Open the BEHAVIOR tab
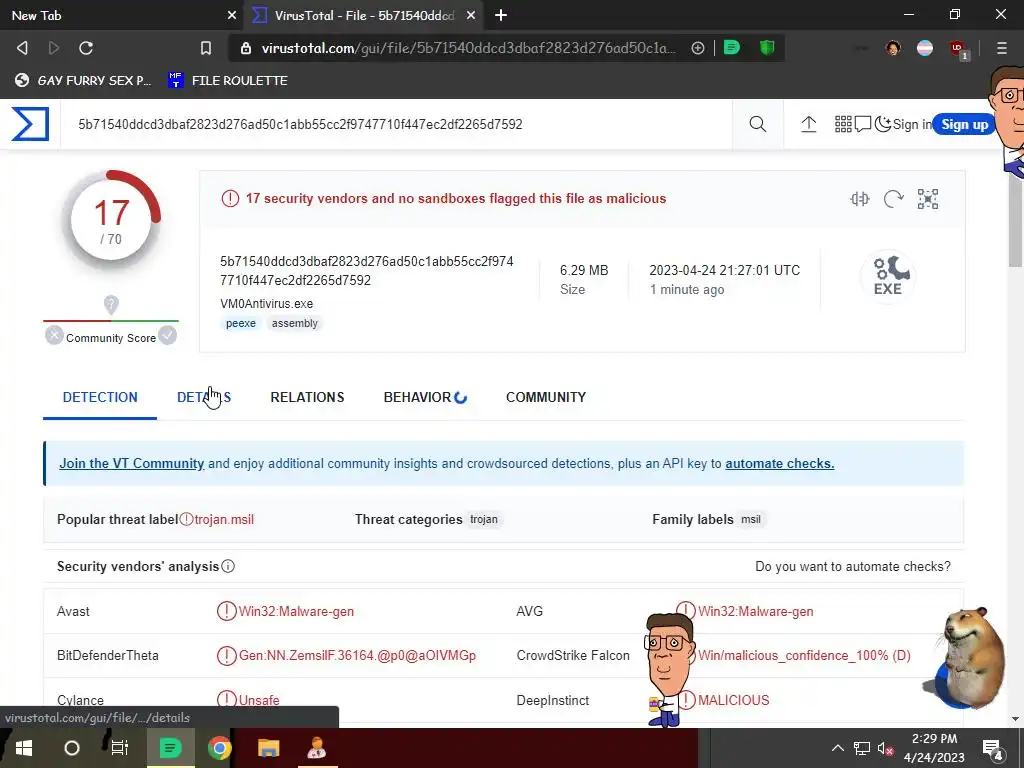Viewport: 1024px width, 768px height. [x=425, y=397]
